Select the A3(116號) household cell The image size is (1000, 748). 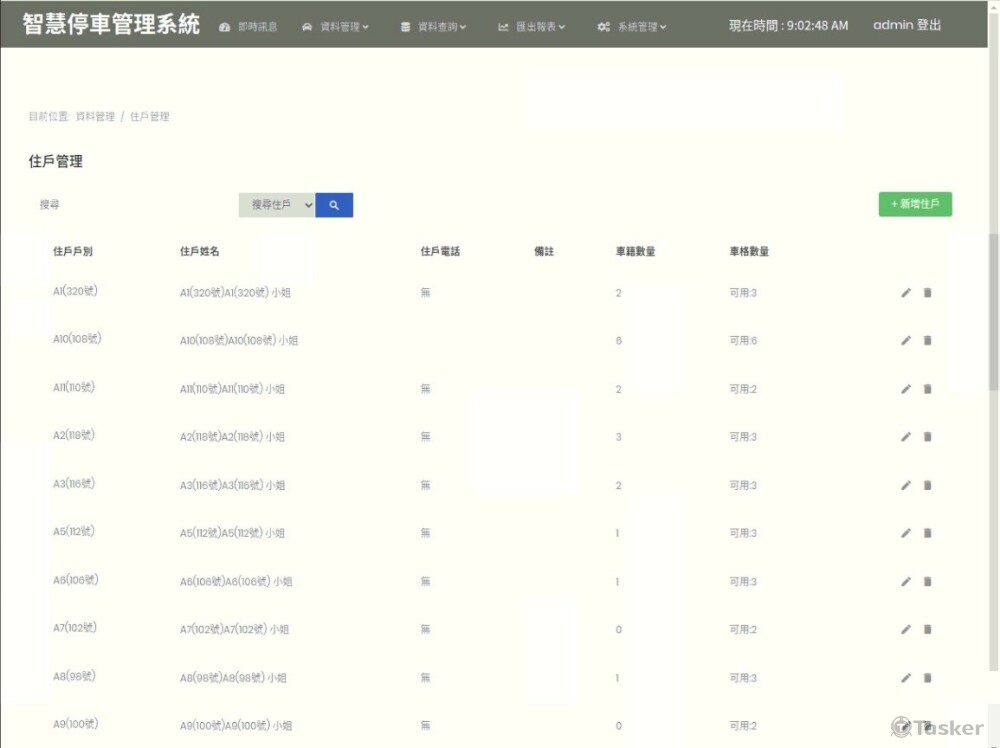[x=74, y=483]
